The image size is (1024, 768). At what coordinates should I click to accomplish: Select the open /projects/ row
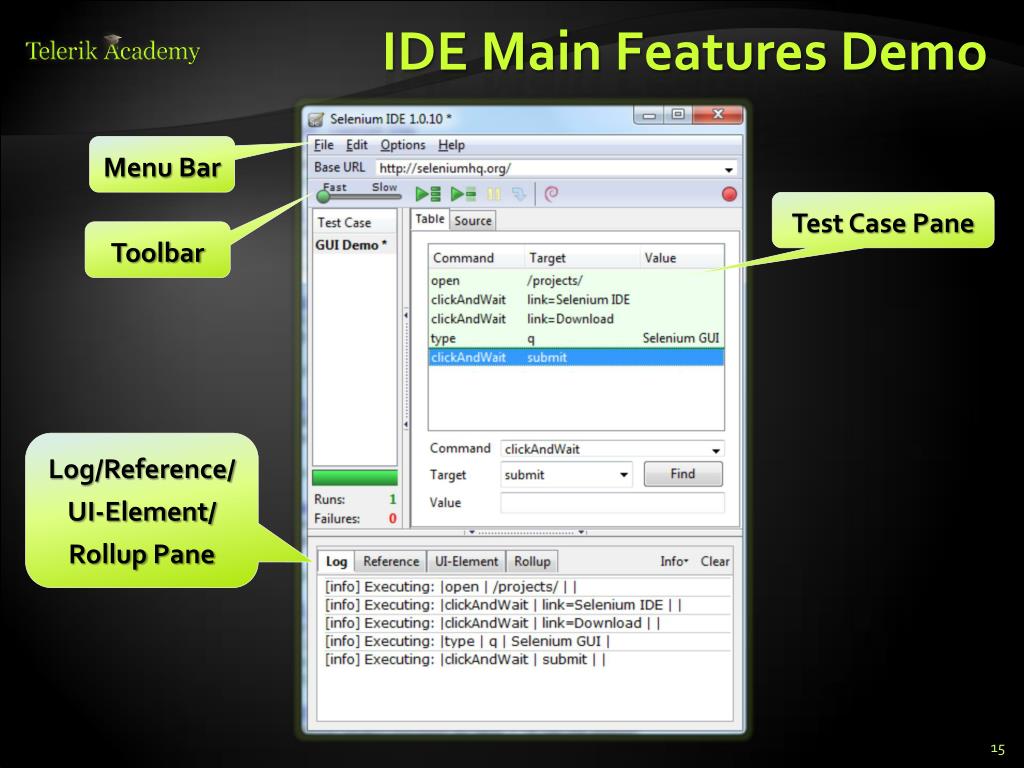[576, 281]
